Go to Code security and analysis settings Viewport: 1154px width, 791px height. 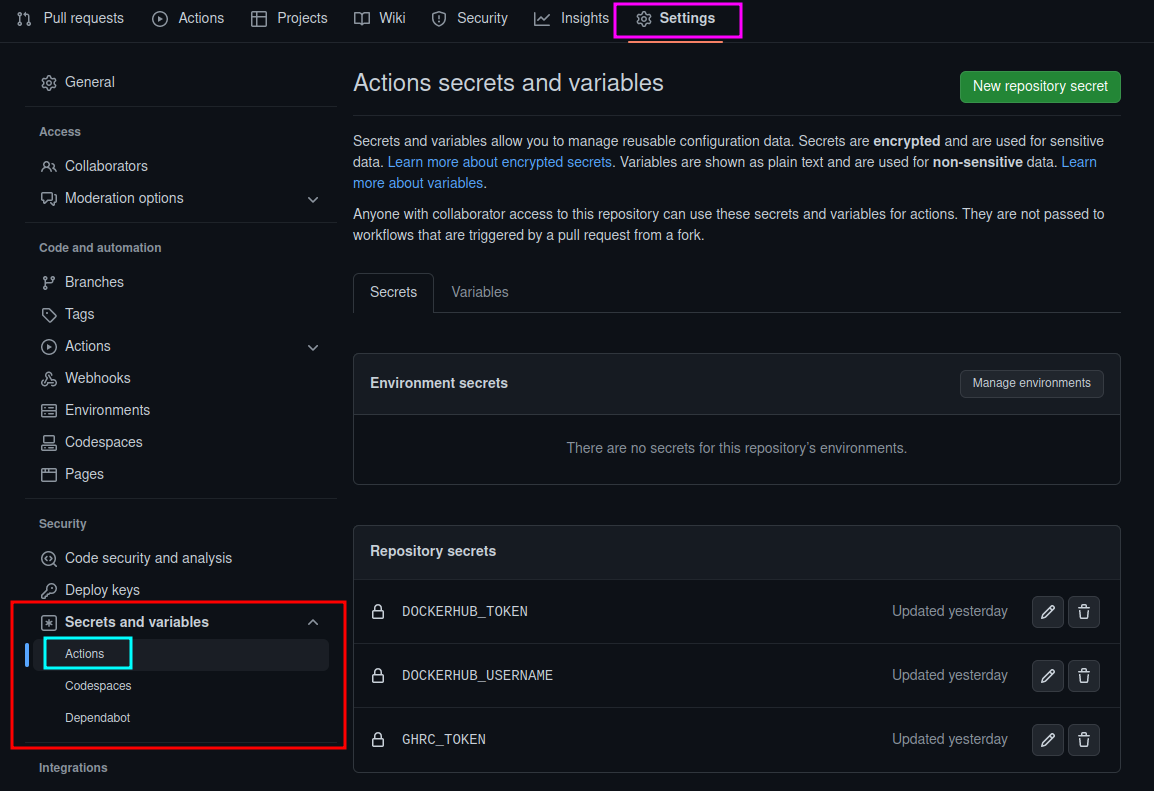(x=148, y=558)
